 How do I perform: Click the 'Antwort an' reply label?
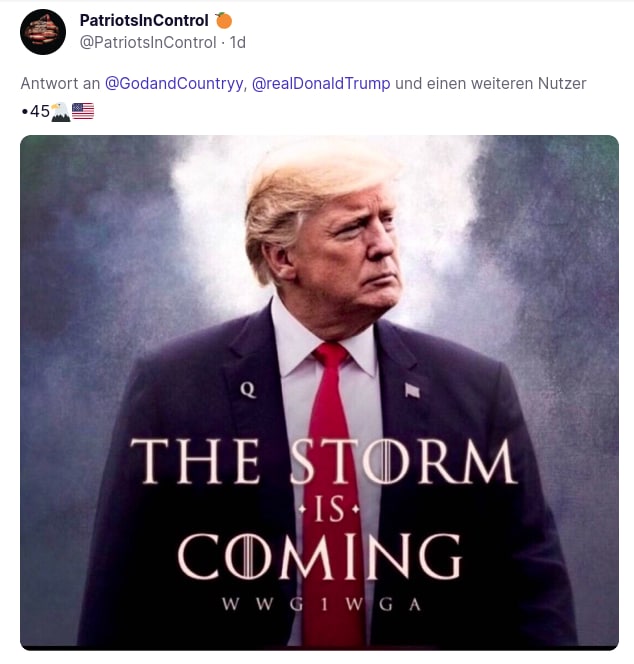(60, 83)
